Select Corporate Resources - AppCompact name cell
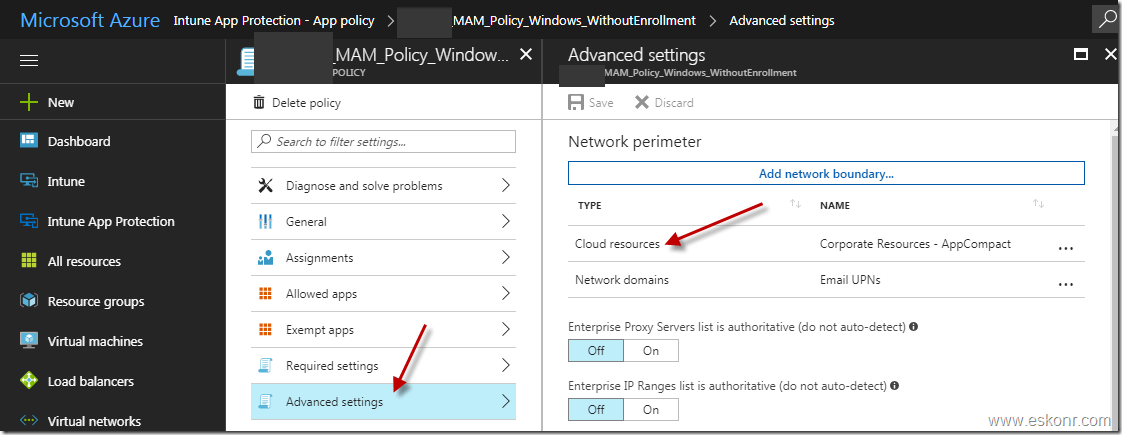 (x=915, y=244)
